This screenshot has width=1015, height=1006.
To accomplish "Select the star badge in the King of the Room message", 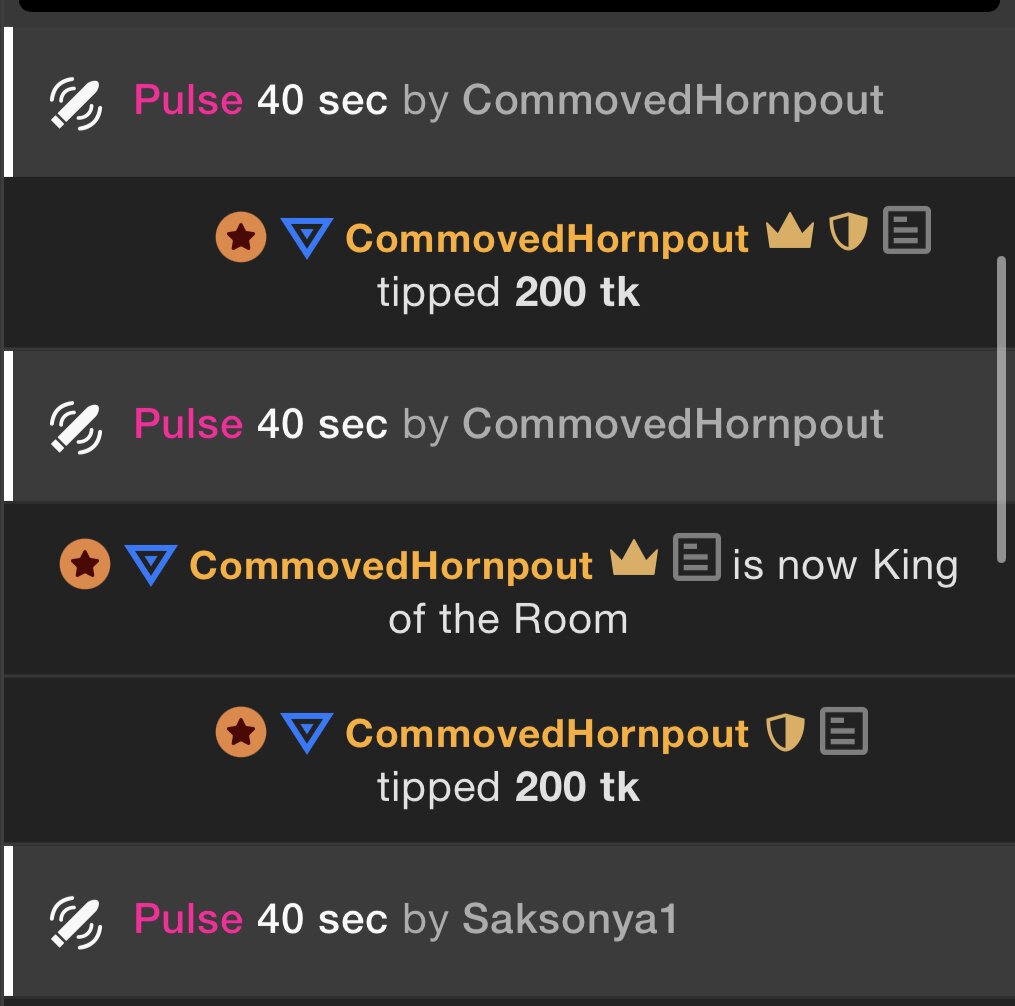I will 85,564.
